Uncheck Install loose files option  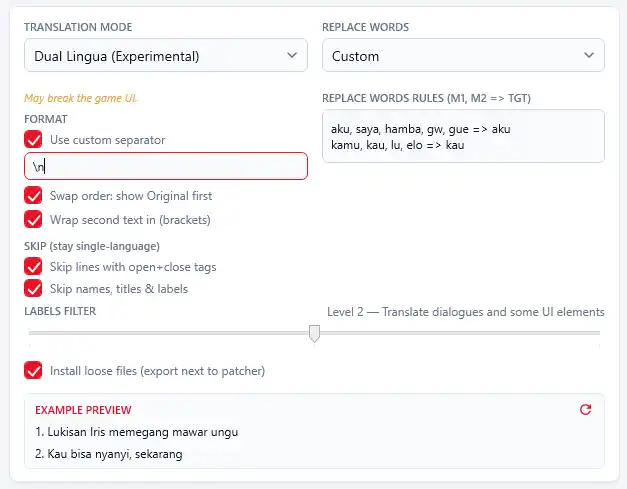pos(33,370)
